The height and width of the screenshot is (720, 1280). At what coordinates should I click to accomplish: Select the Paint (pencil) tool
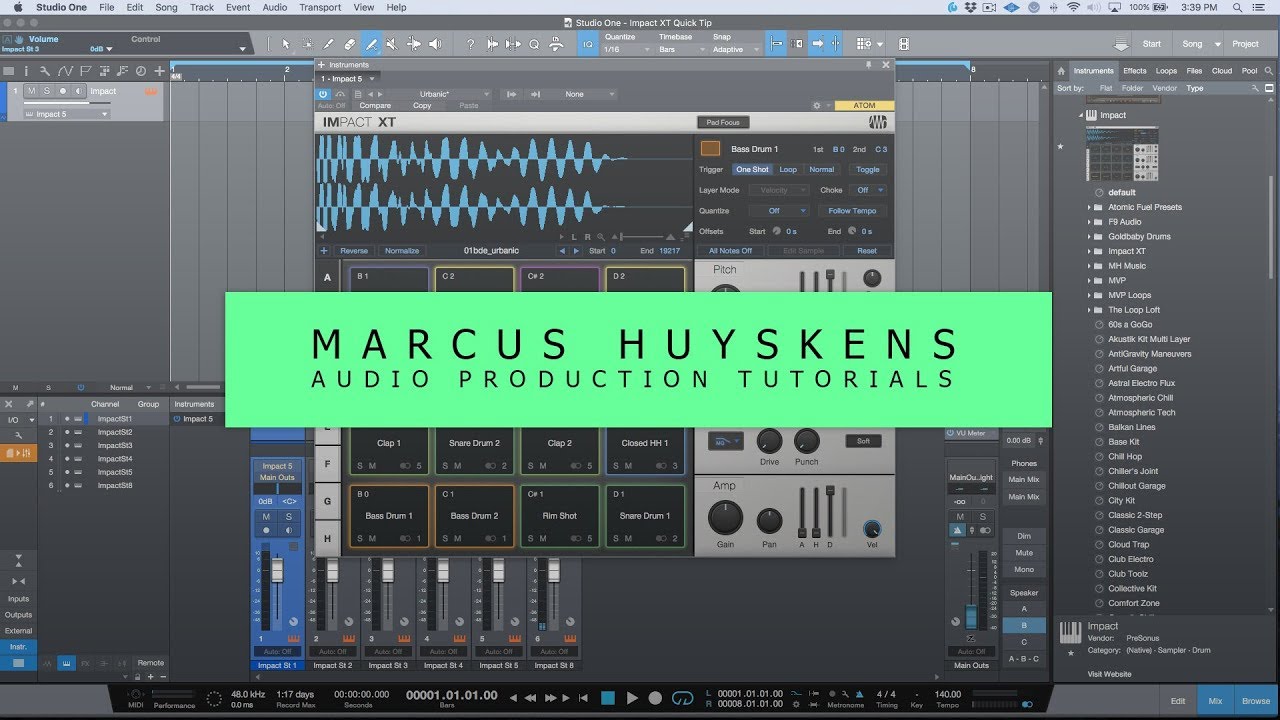click(371, 44)
